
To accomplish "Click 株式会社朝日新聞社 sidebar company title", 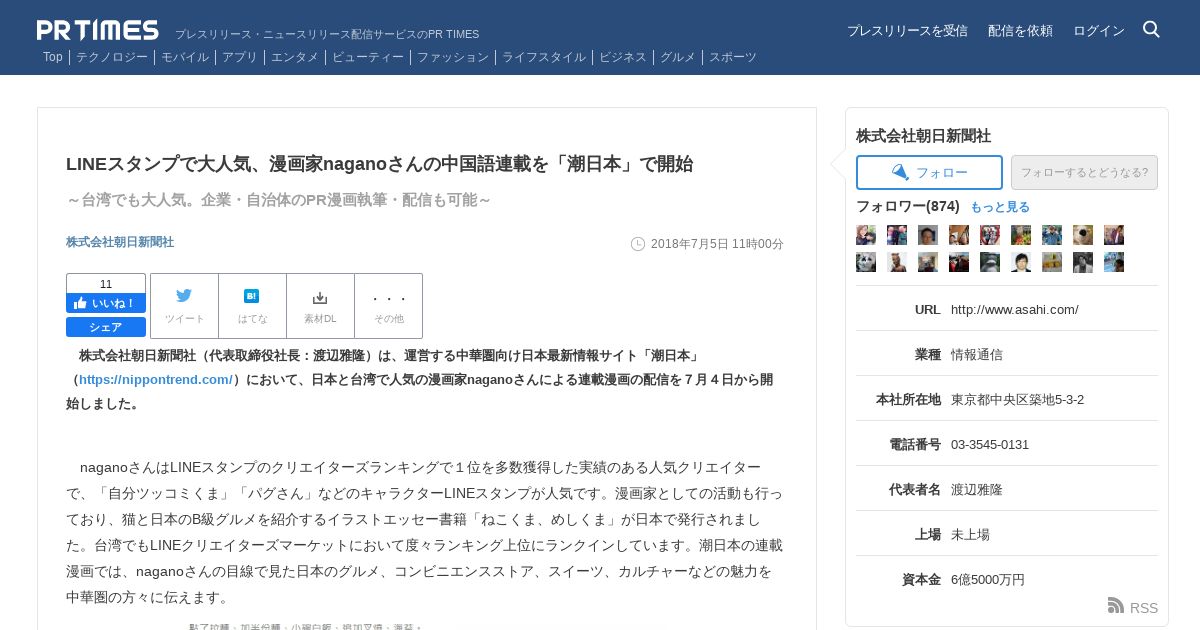I will pos(923,135).
